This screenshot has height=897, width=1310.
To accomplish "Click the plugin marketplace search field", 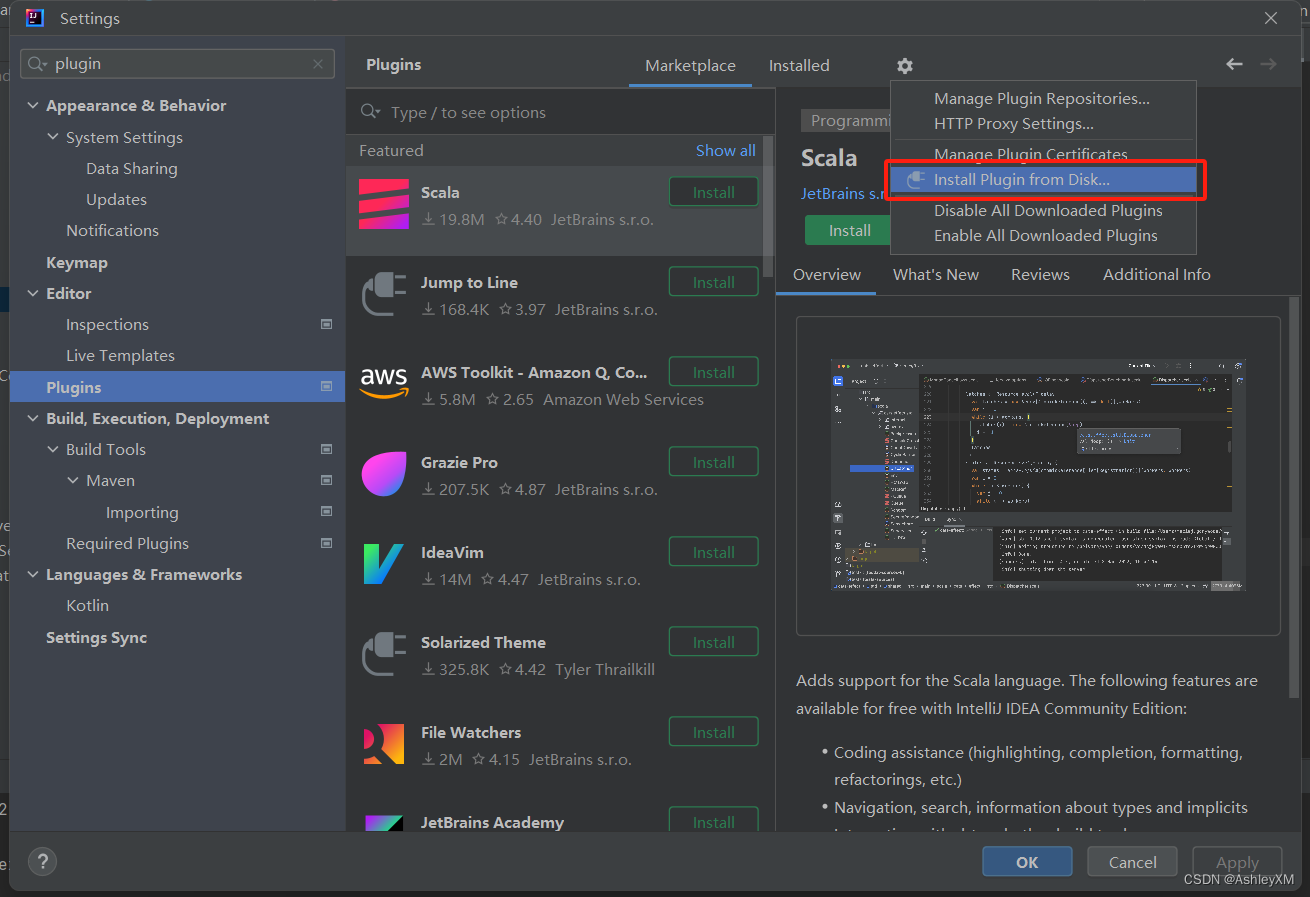I will click(560, 112).
